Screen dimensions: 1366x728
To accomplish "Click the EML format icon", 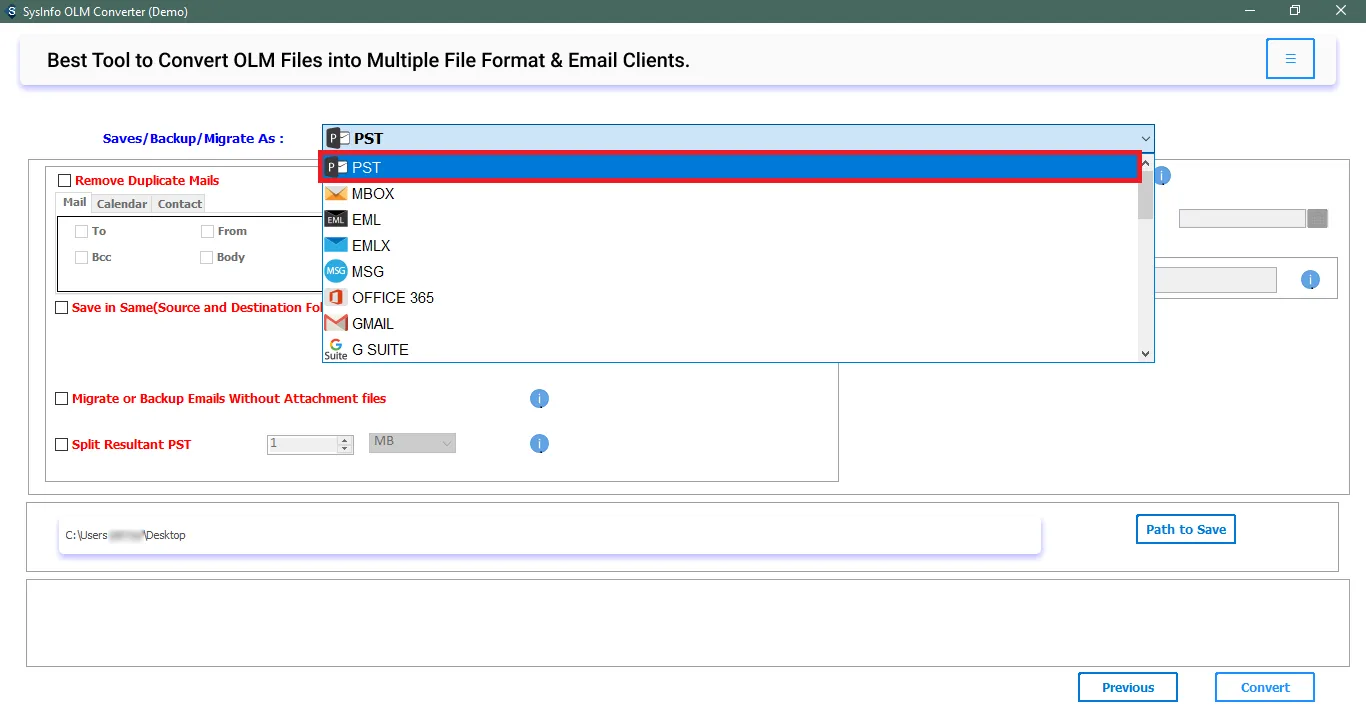I will click(336, 220).
